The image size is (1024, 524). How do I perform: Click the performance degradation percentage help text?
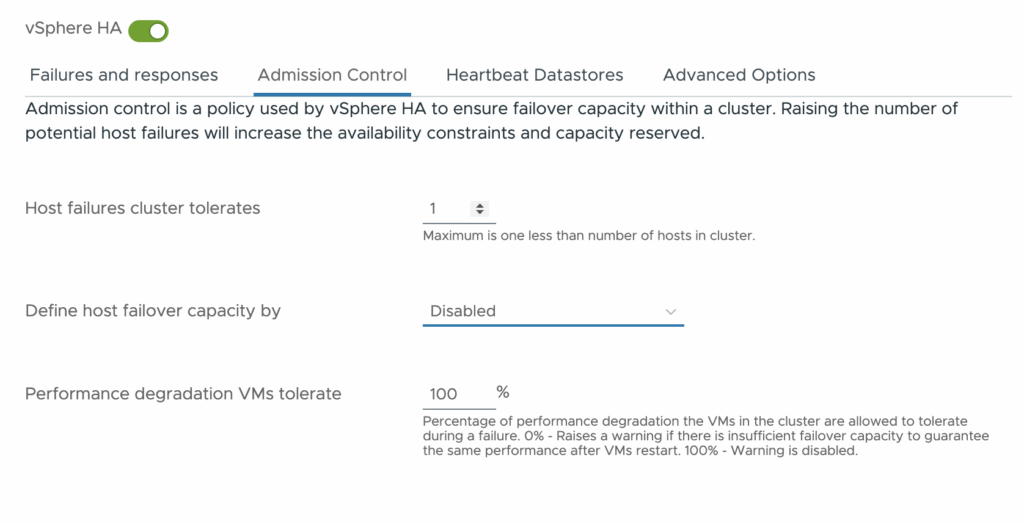tap(706, 436)
